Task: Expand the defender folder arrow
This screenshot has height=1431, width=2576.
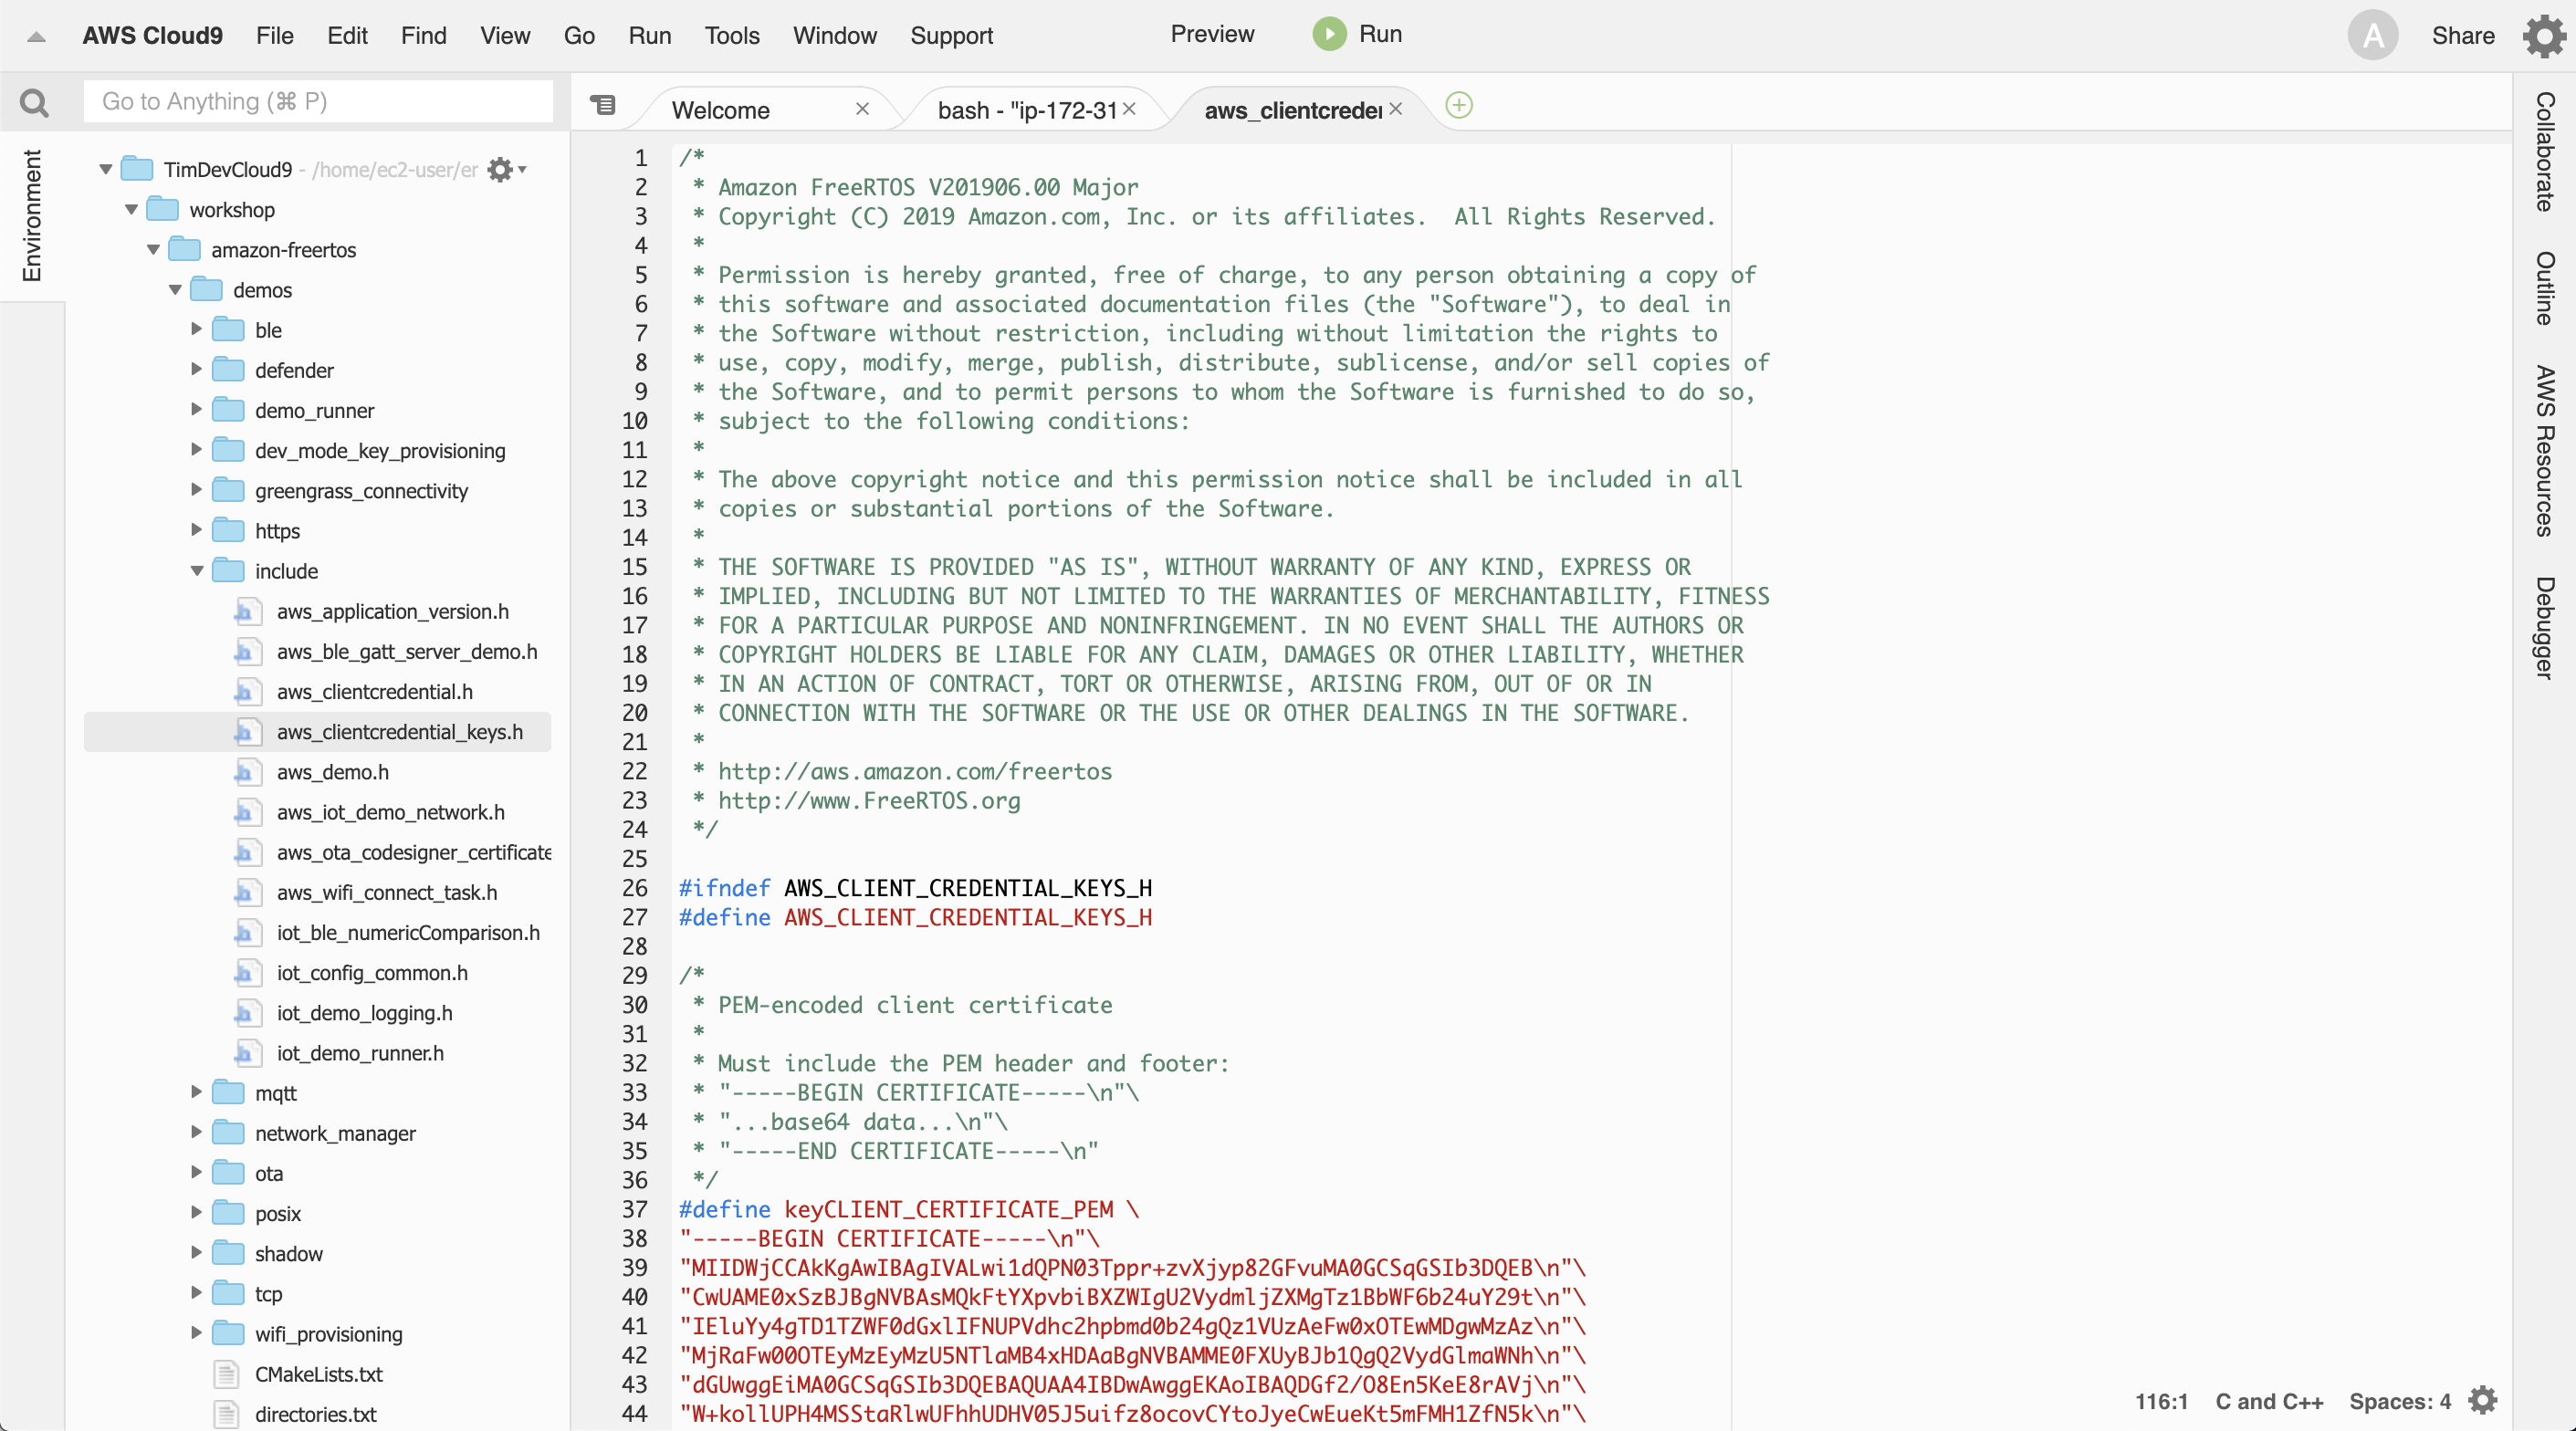Action: click(x=196, y=369)
